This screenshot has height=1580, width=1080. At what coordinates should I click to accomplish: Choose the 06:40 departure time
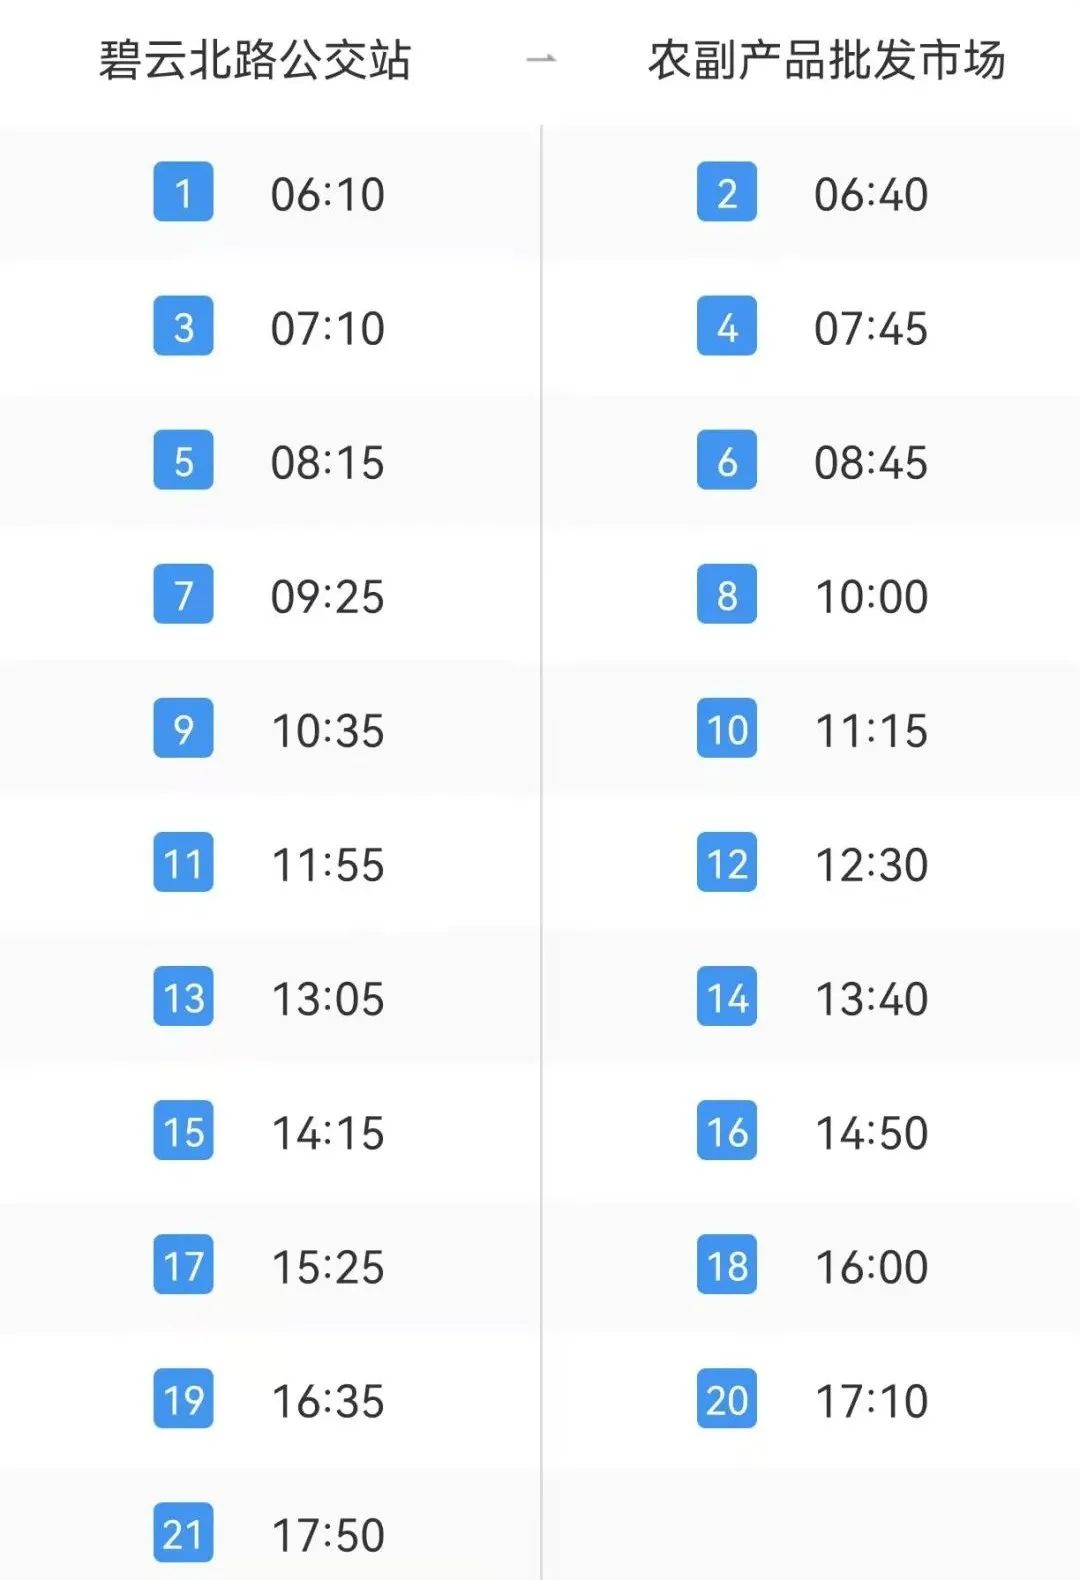point(871,194)
